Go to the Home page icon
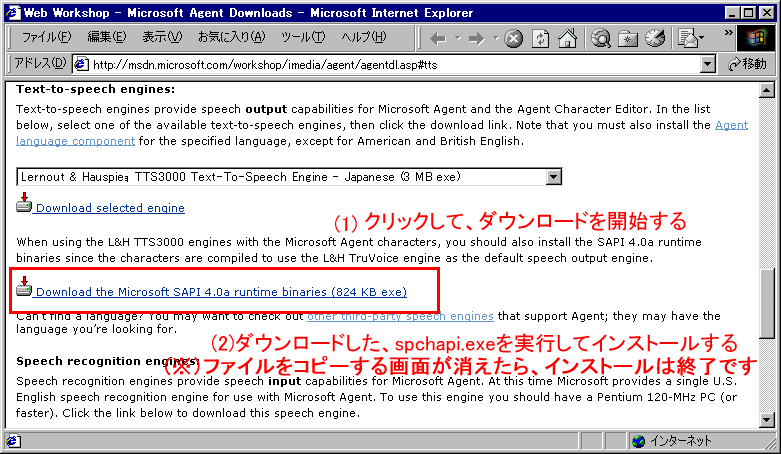The height and width of the screenshot is (454, 781). tap(567, 38)
